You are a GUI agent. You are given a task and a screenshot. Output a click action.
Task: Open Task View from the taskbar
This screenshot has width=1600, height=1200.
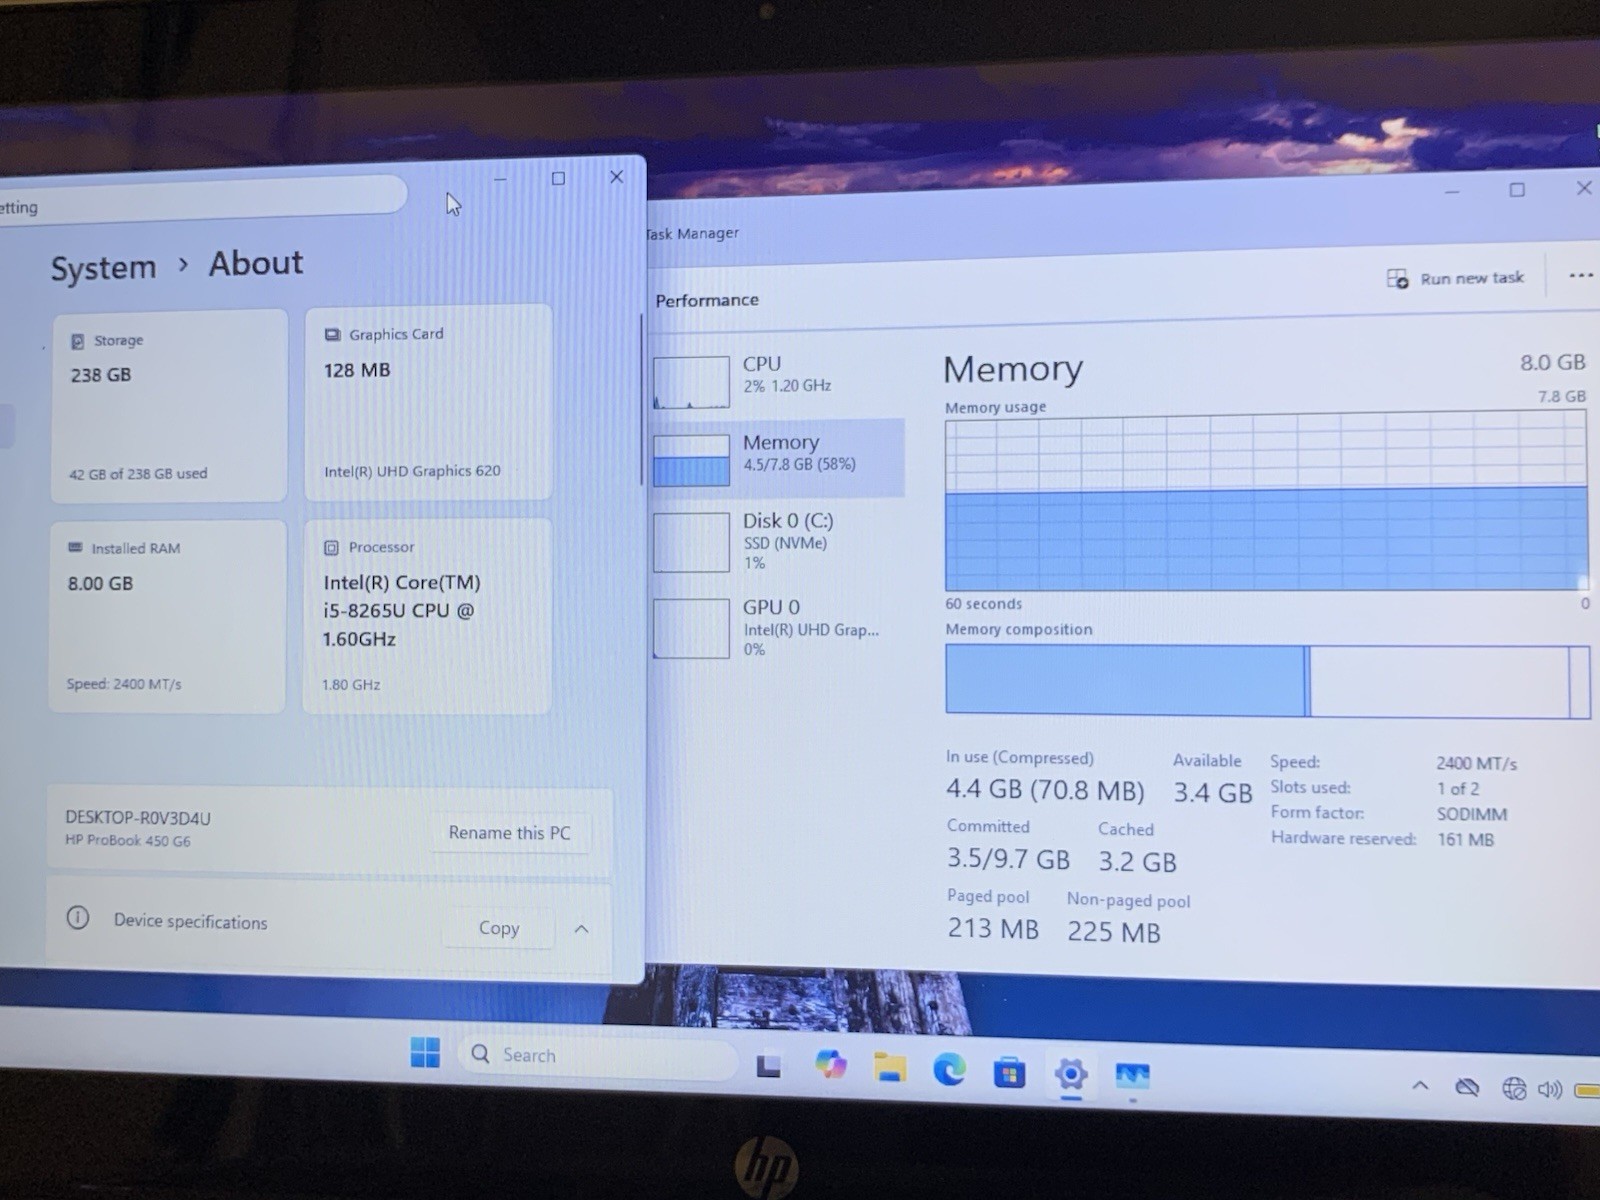768,1066
